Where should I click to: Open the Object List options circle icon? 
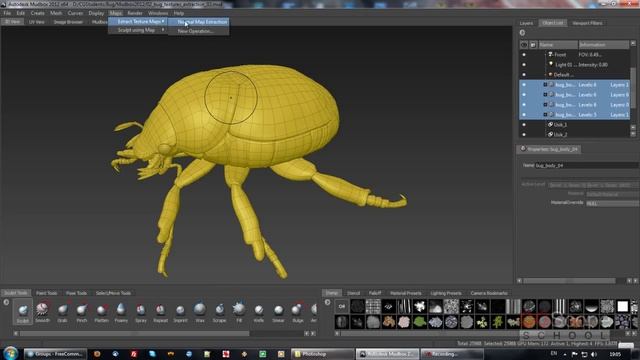522,33
